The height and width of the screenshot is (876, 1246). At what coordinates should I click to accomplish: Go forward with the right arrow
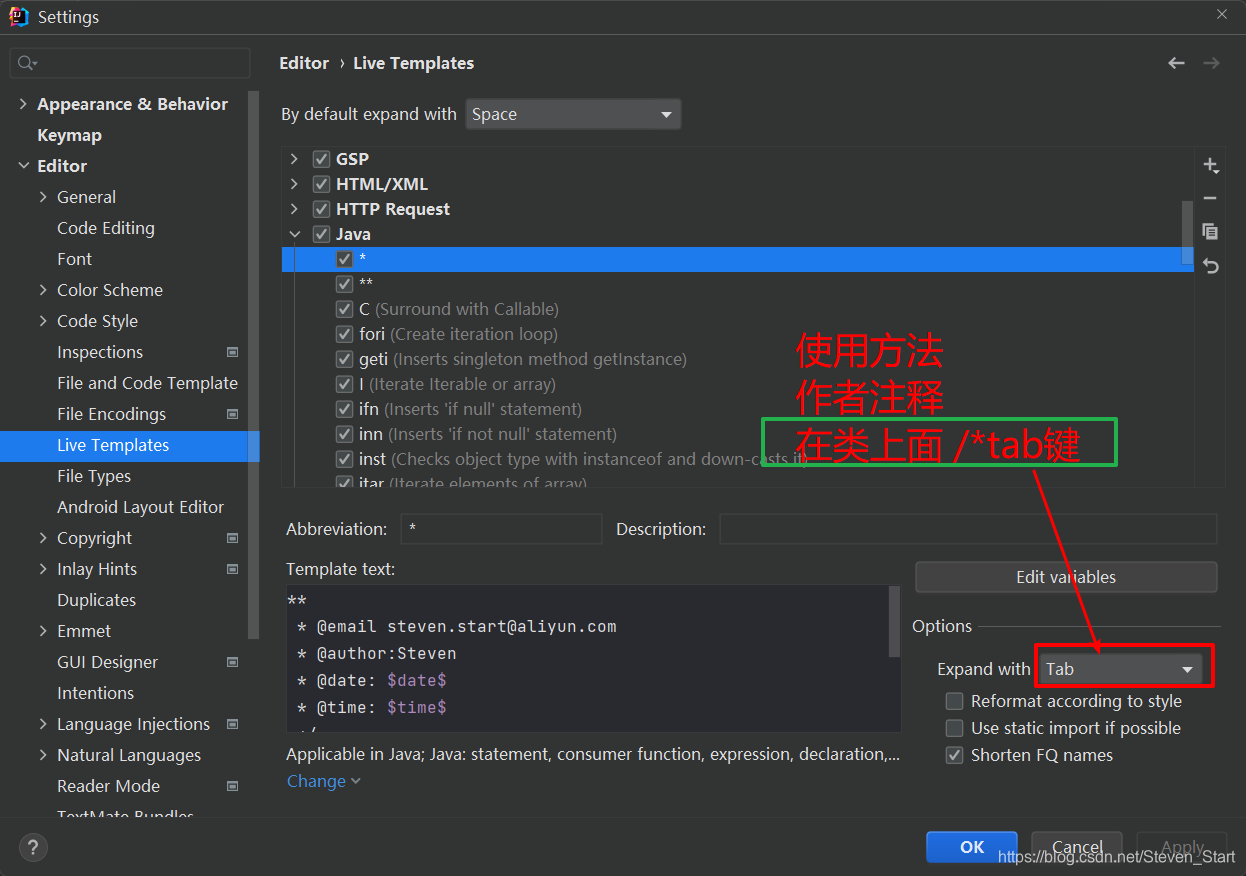(1211, 63)
